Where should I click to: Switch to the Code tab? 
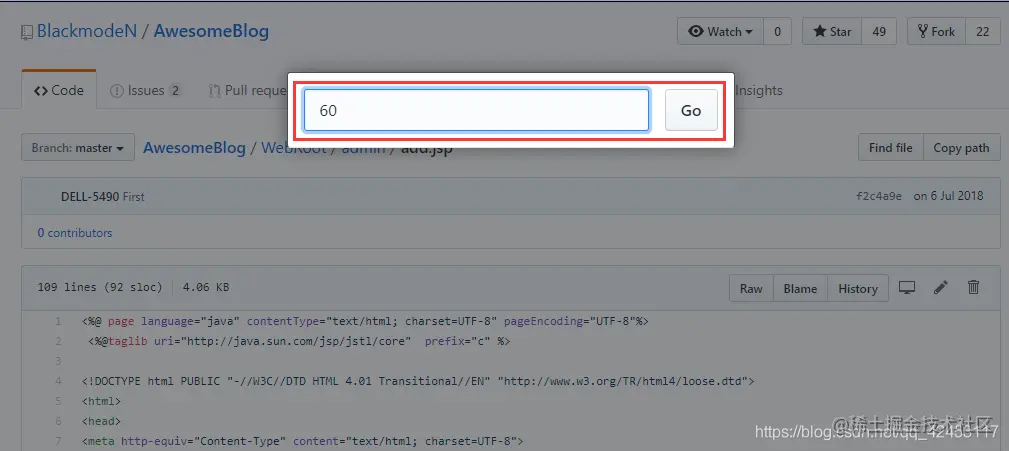59,90
